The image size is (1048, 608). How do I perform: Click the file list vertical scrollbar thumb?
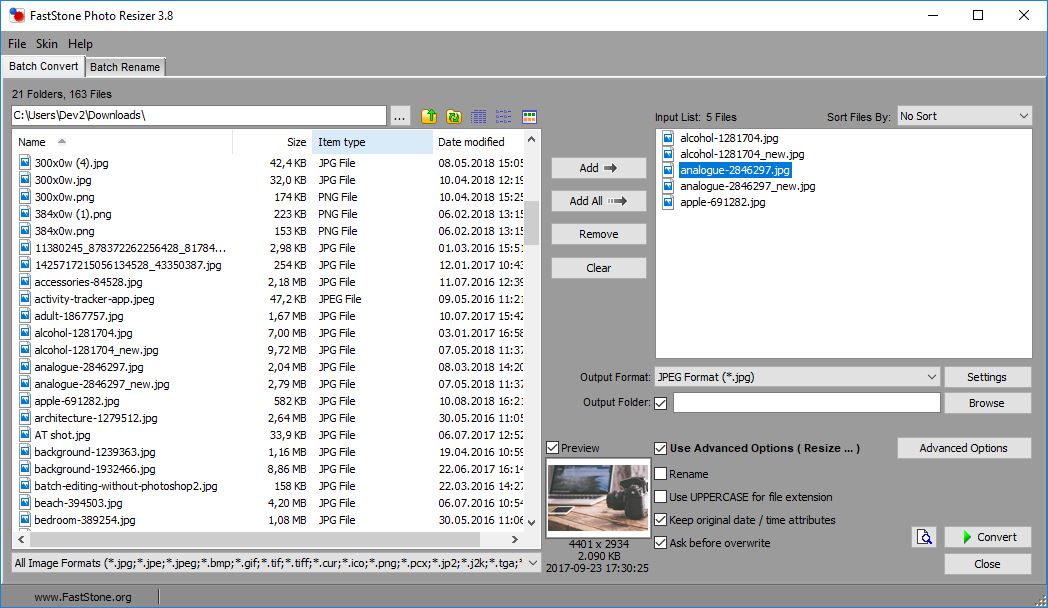pyautogui.click(x=531, y=223)
